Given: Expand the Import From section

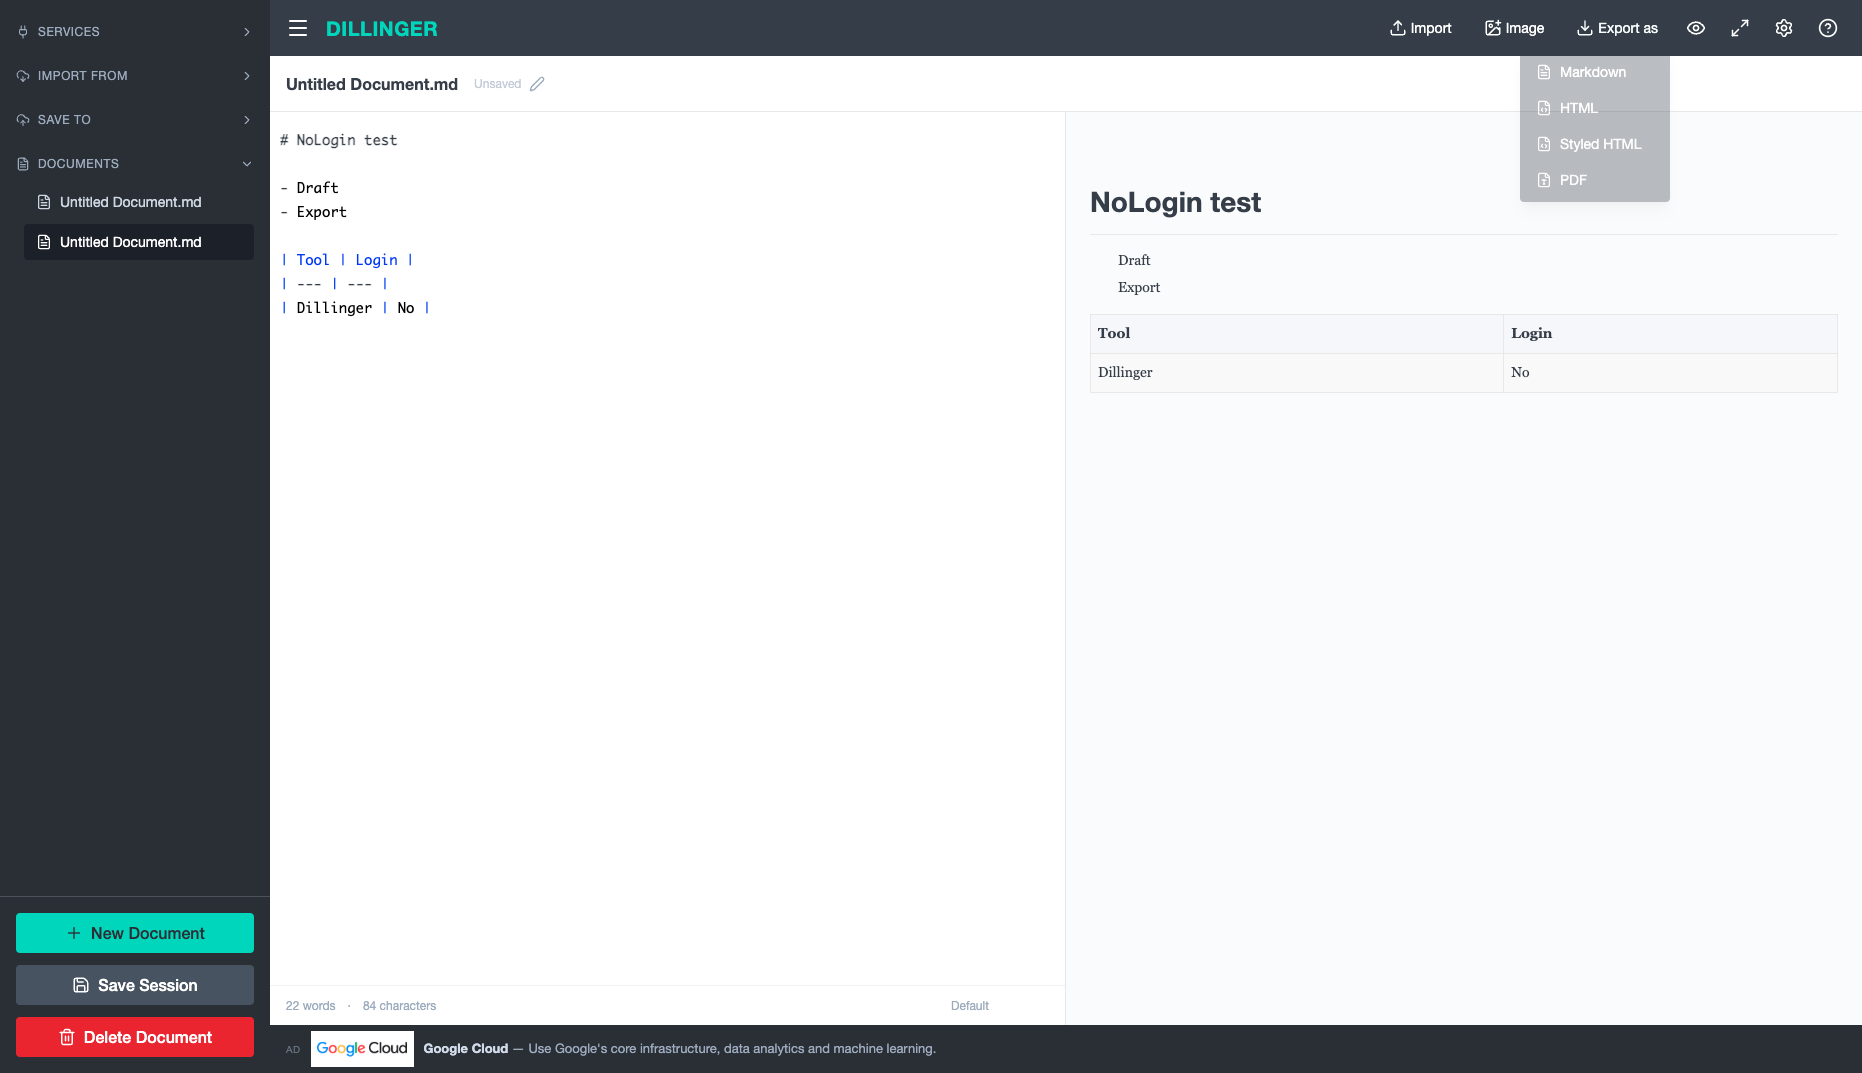Looking at the screenshot, I should [x=135, y=76].
